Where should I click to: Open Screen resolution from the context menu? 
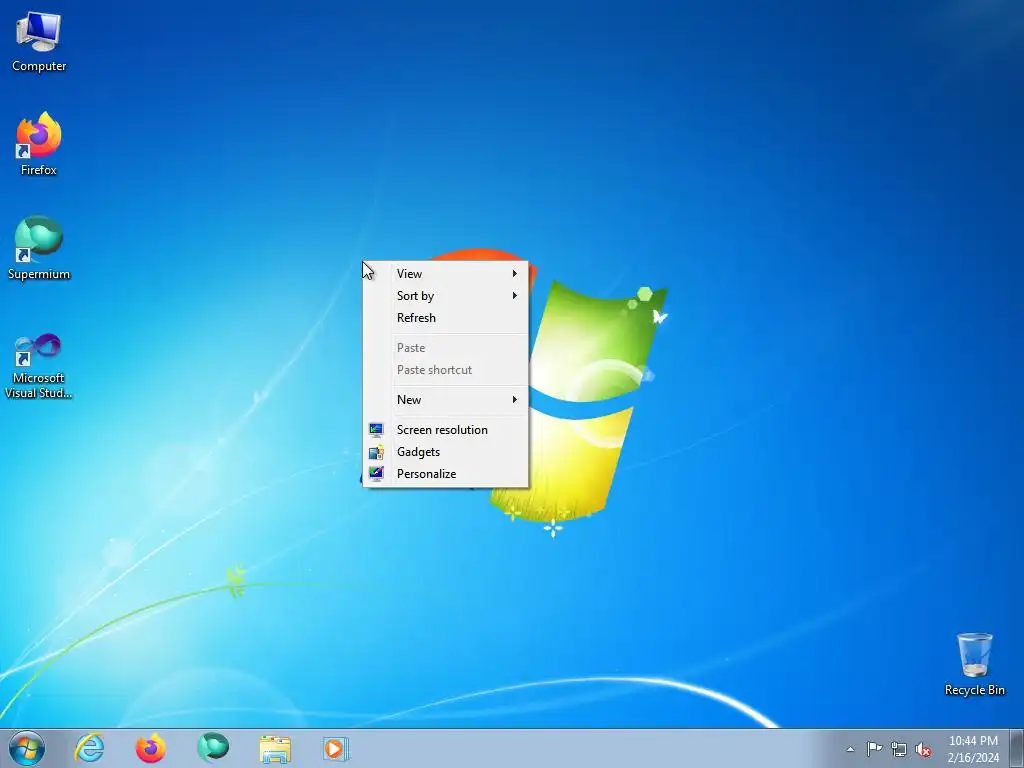tap(445, 430)
